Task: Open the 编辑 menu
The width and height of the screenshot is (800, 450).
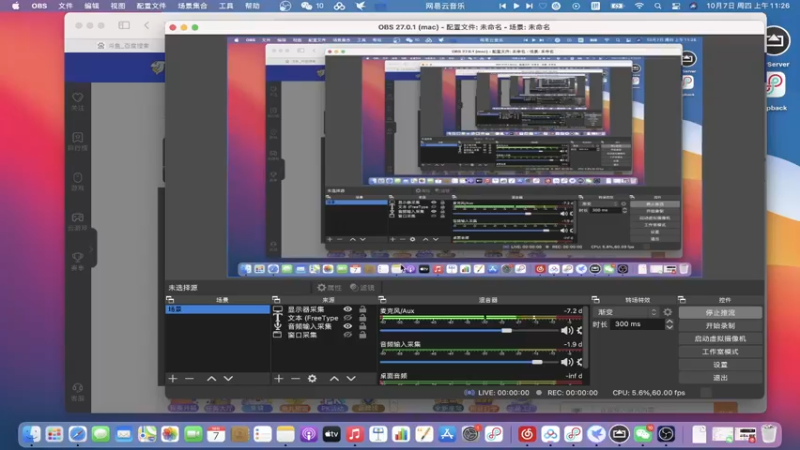Action: point(92,6)
